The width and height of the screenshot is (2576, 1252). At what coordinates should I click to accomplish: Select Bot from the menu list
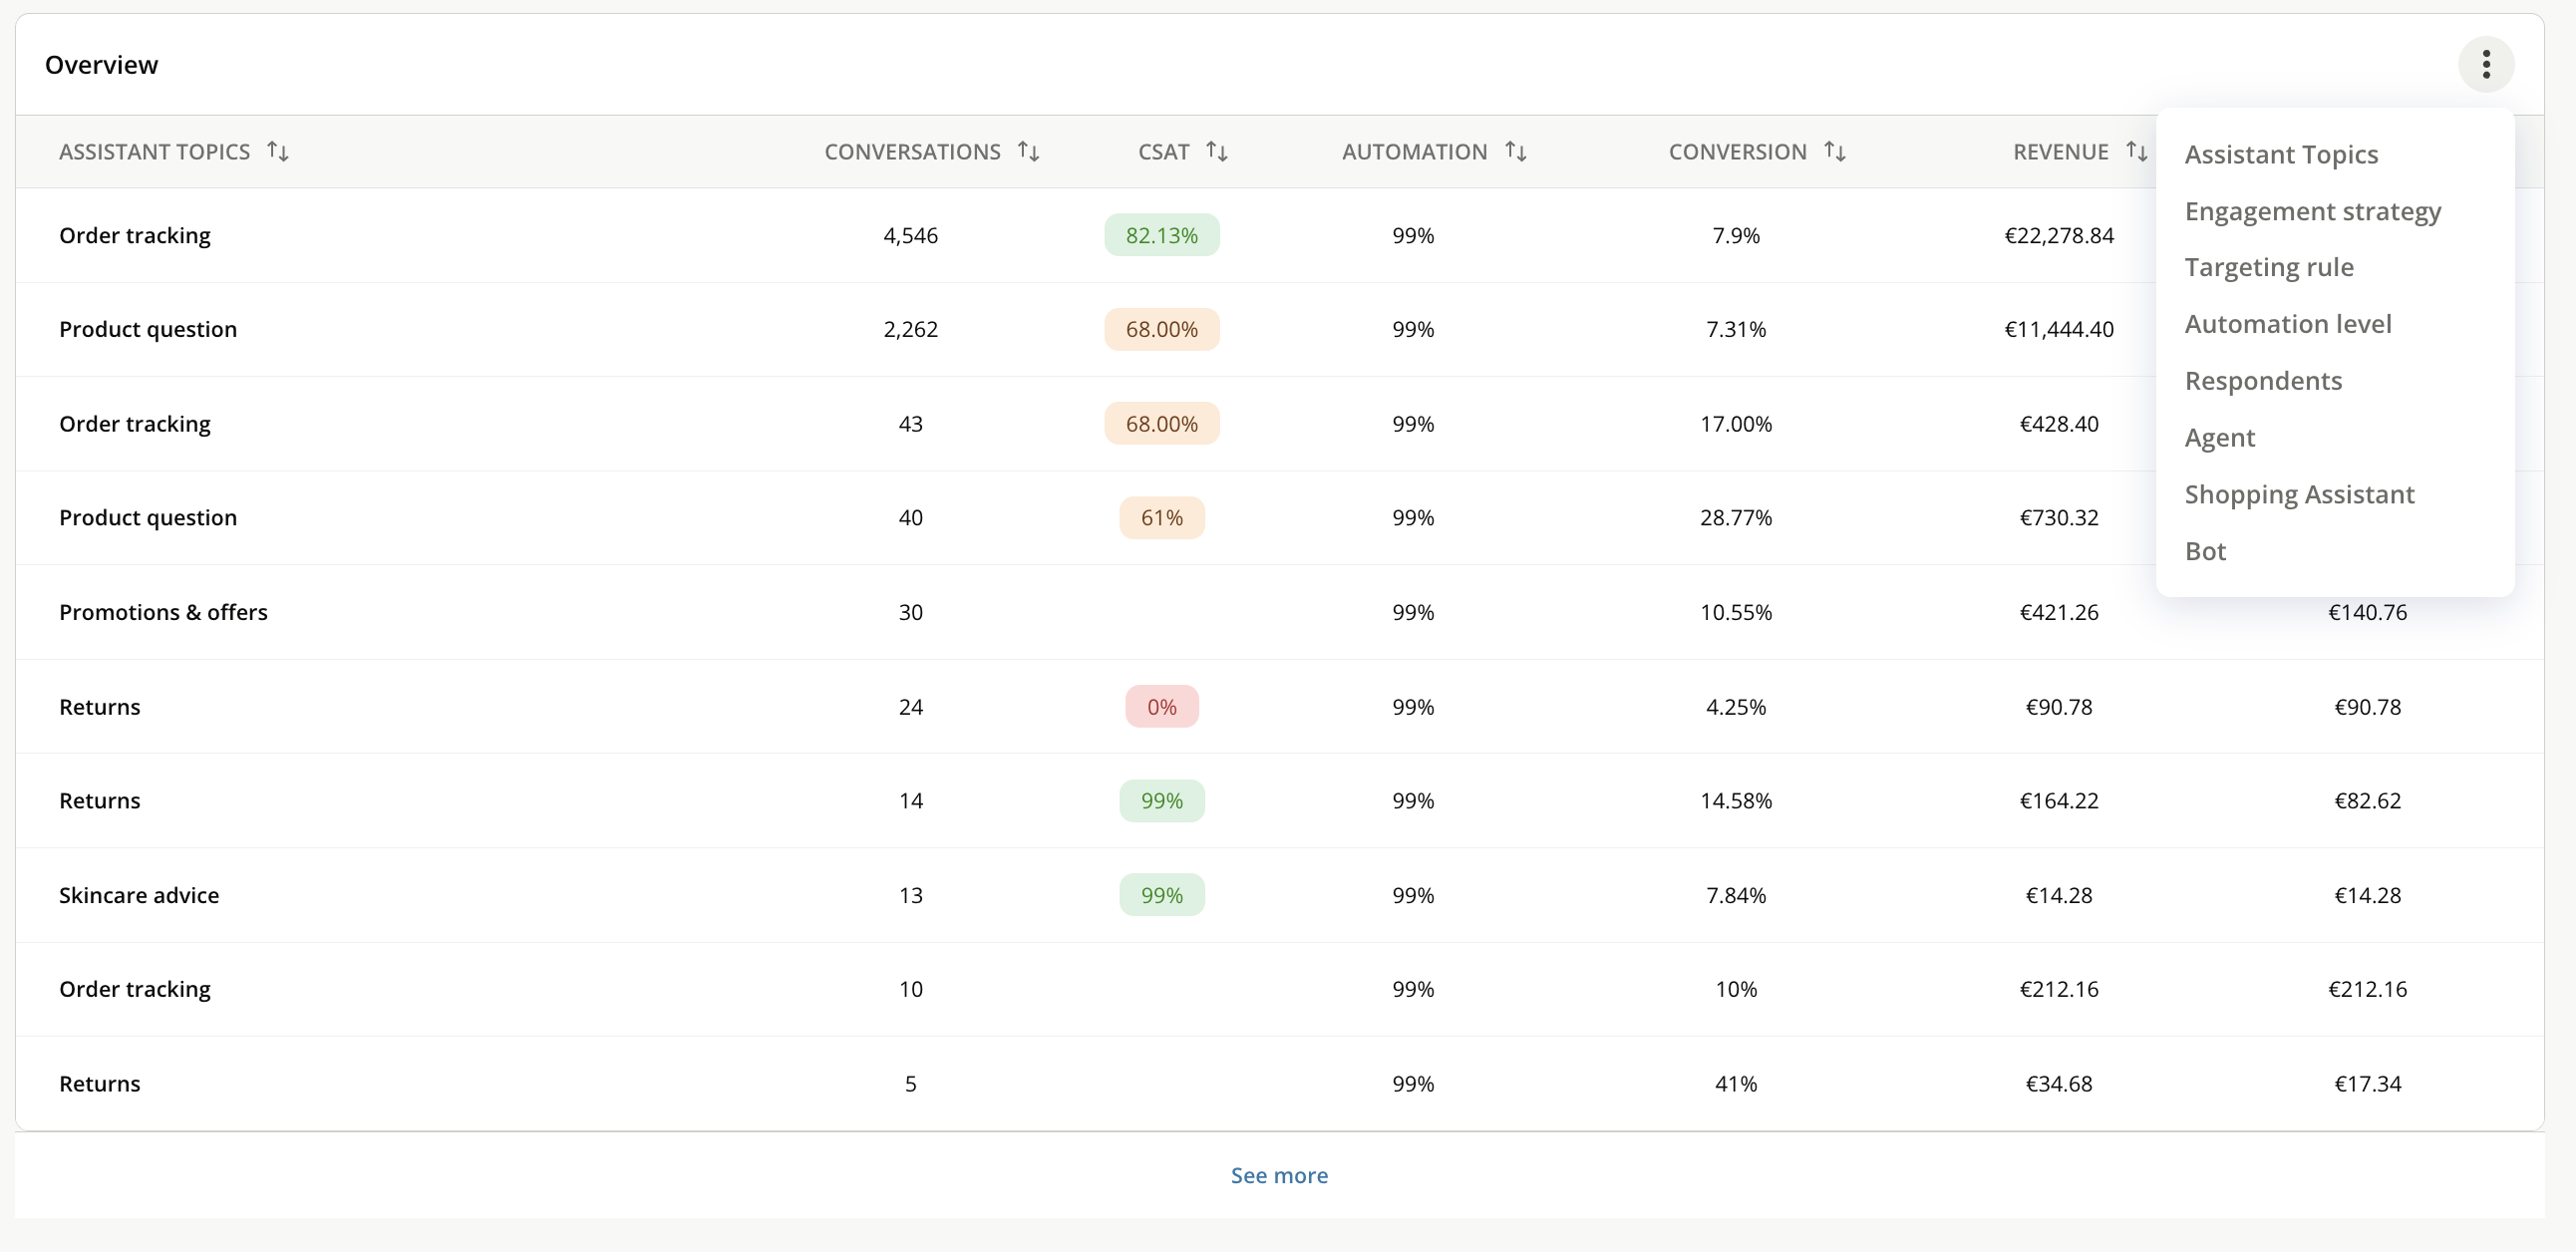[x=2205, y=552]
